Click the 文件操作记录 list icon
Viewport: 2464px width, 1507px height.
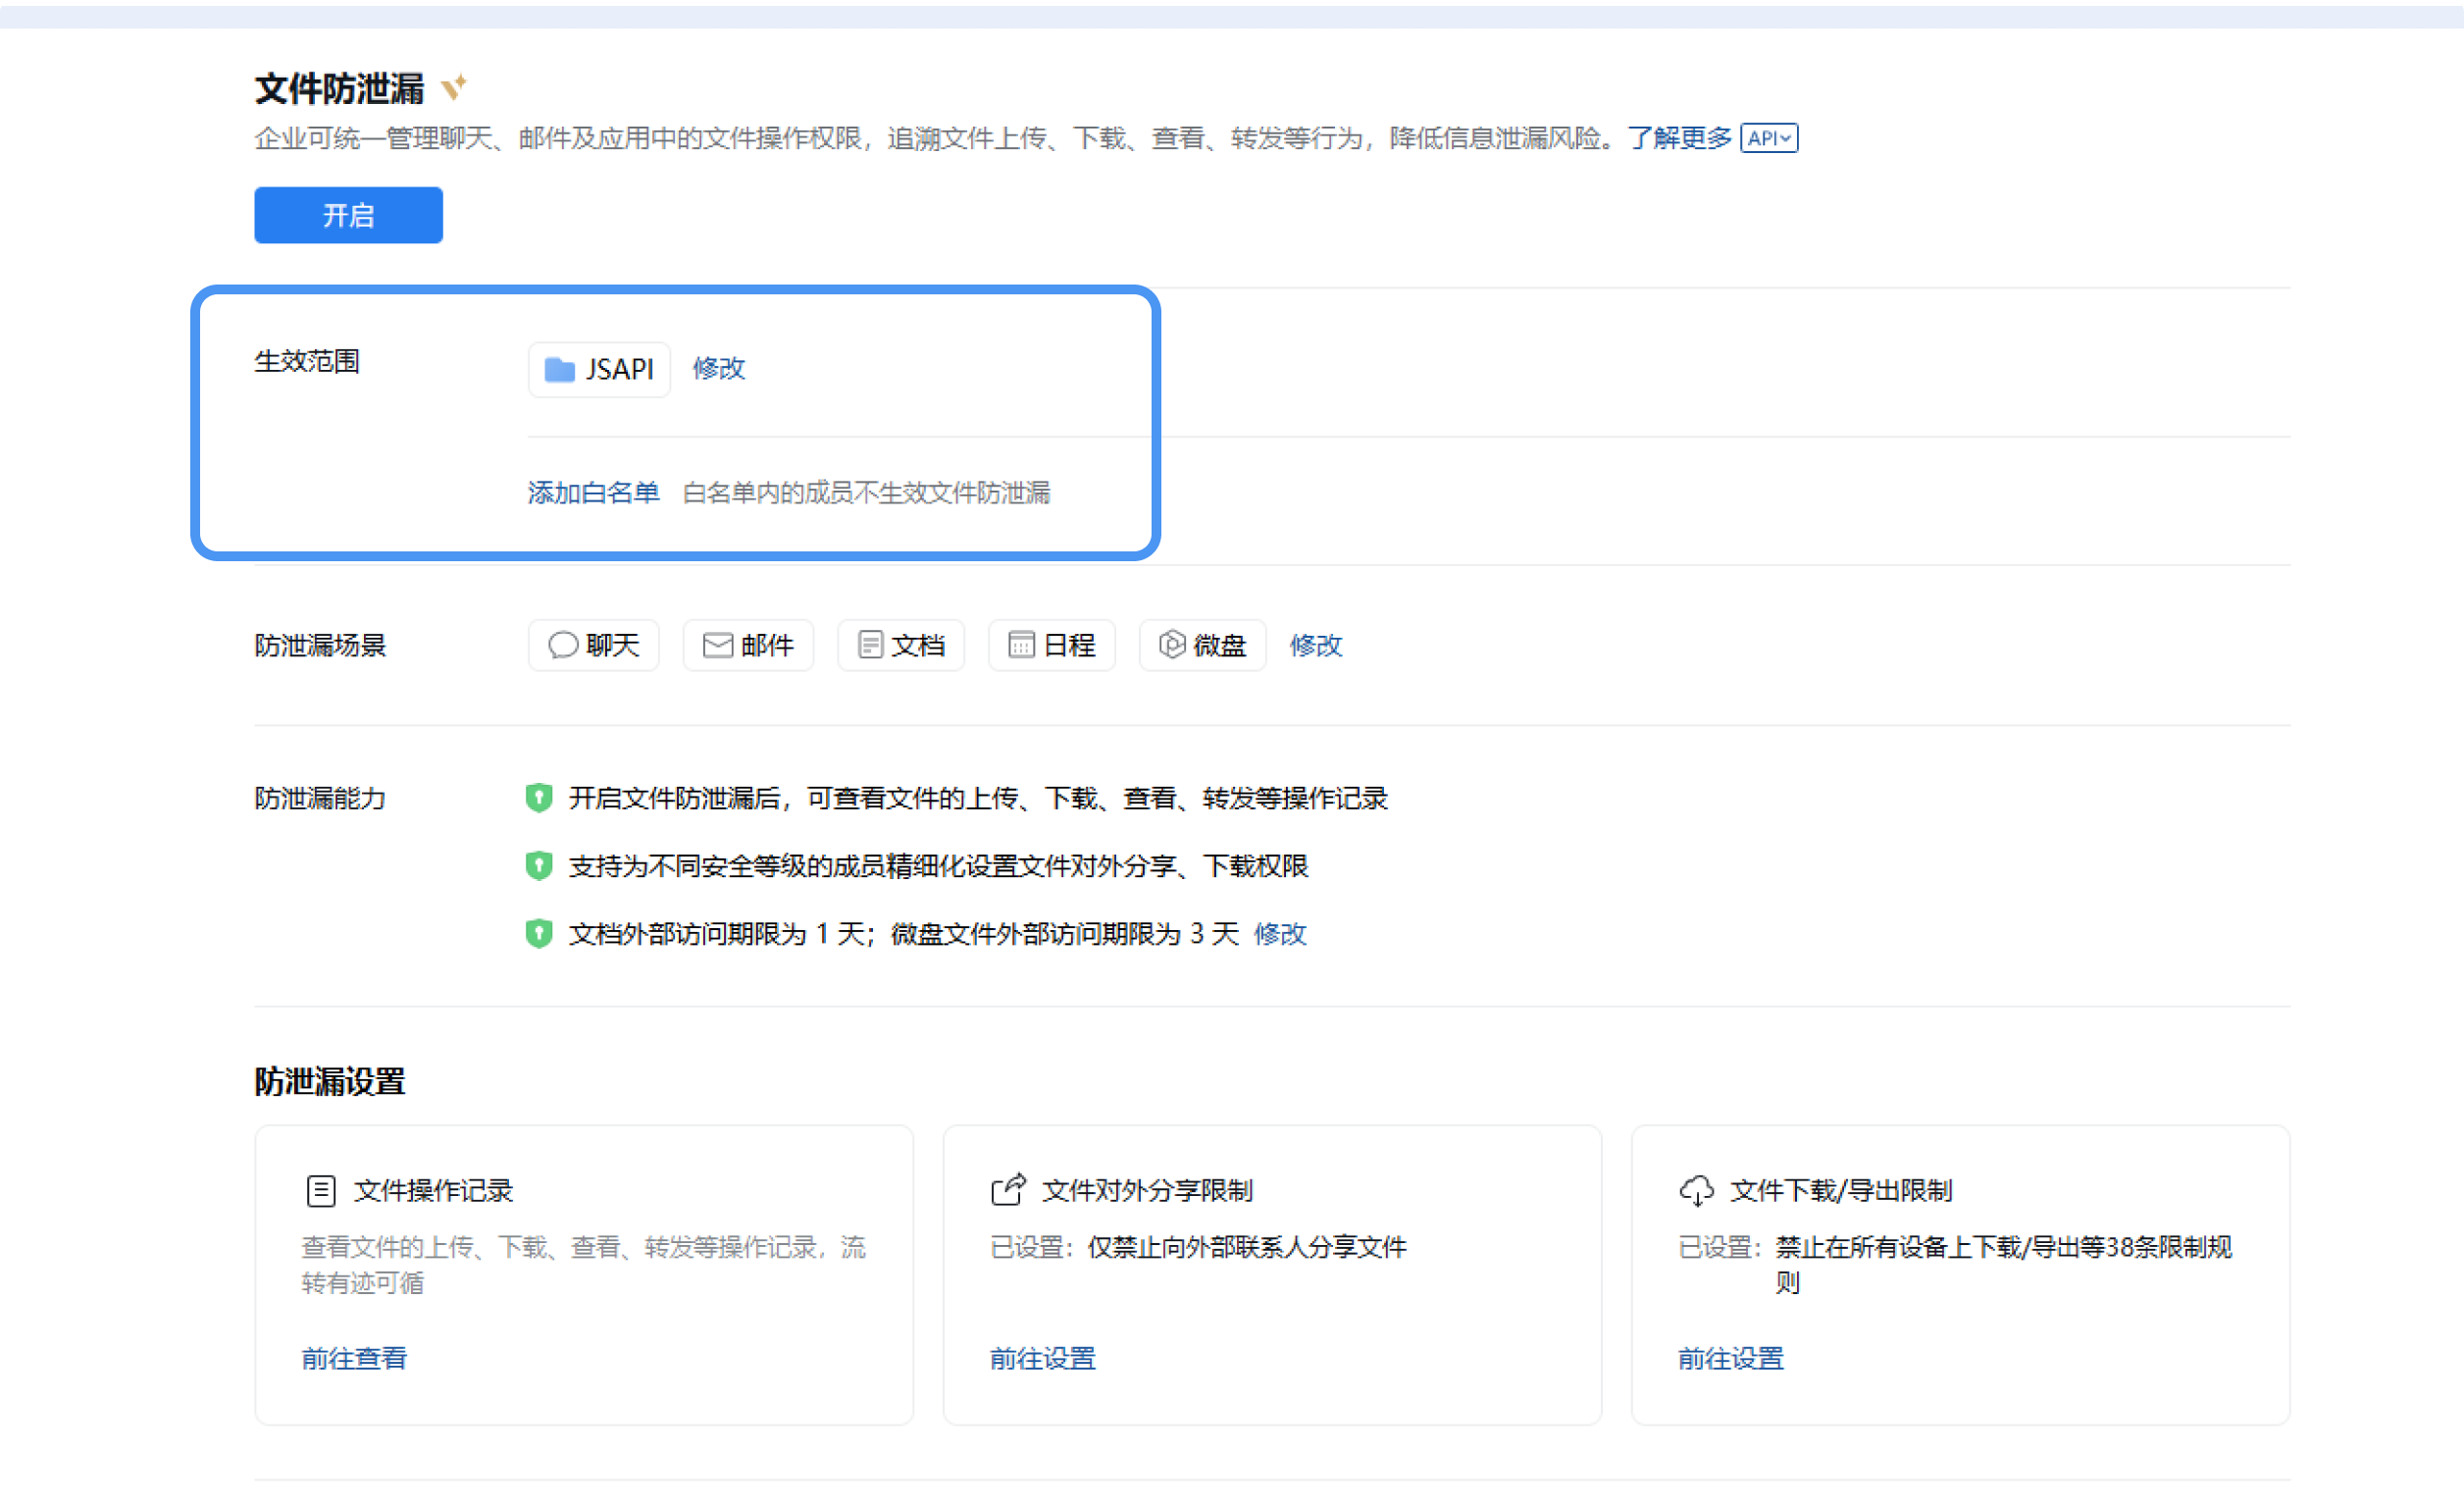point(321,1191)
